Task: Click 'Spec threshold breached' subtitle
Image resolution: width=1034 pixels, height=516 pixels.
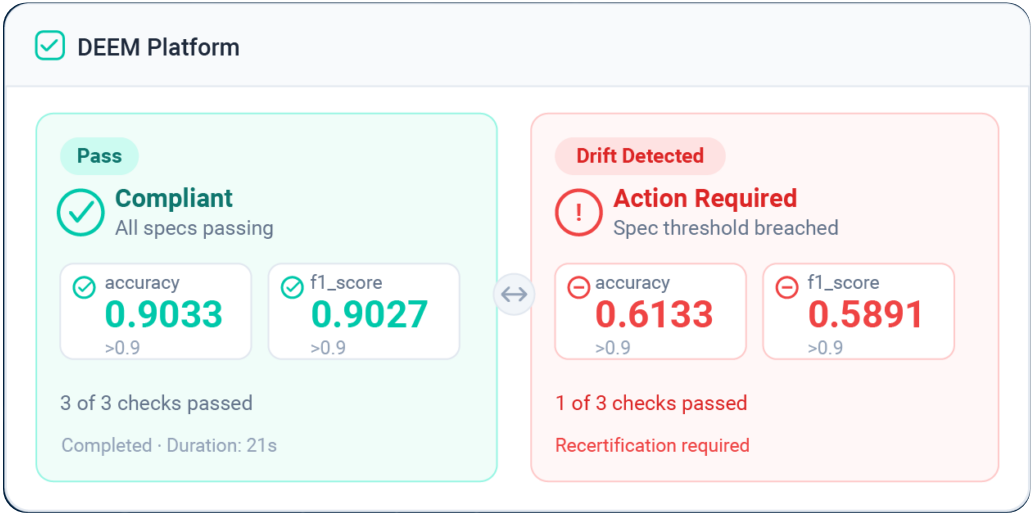Action: click(726, 228)
